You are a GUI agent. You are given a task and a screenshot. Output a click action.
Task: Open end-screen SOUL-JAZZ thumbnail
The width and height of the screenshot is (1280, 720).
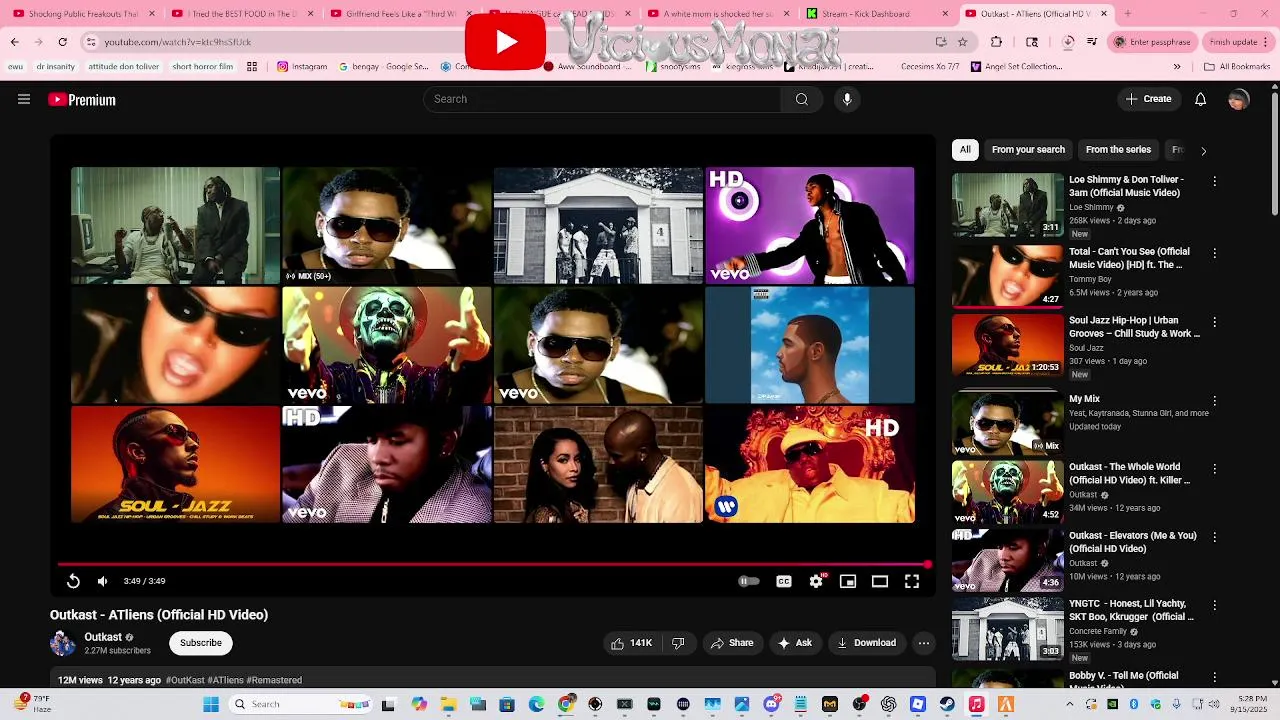click(176, 464)
